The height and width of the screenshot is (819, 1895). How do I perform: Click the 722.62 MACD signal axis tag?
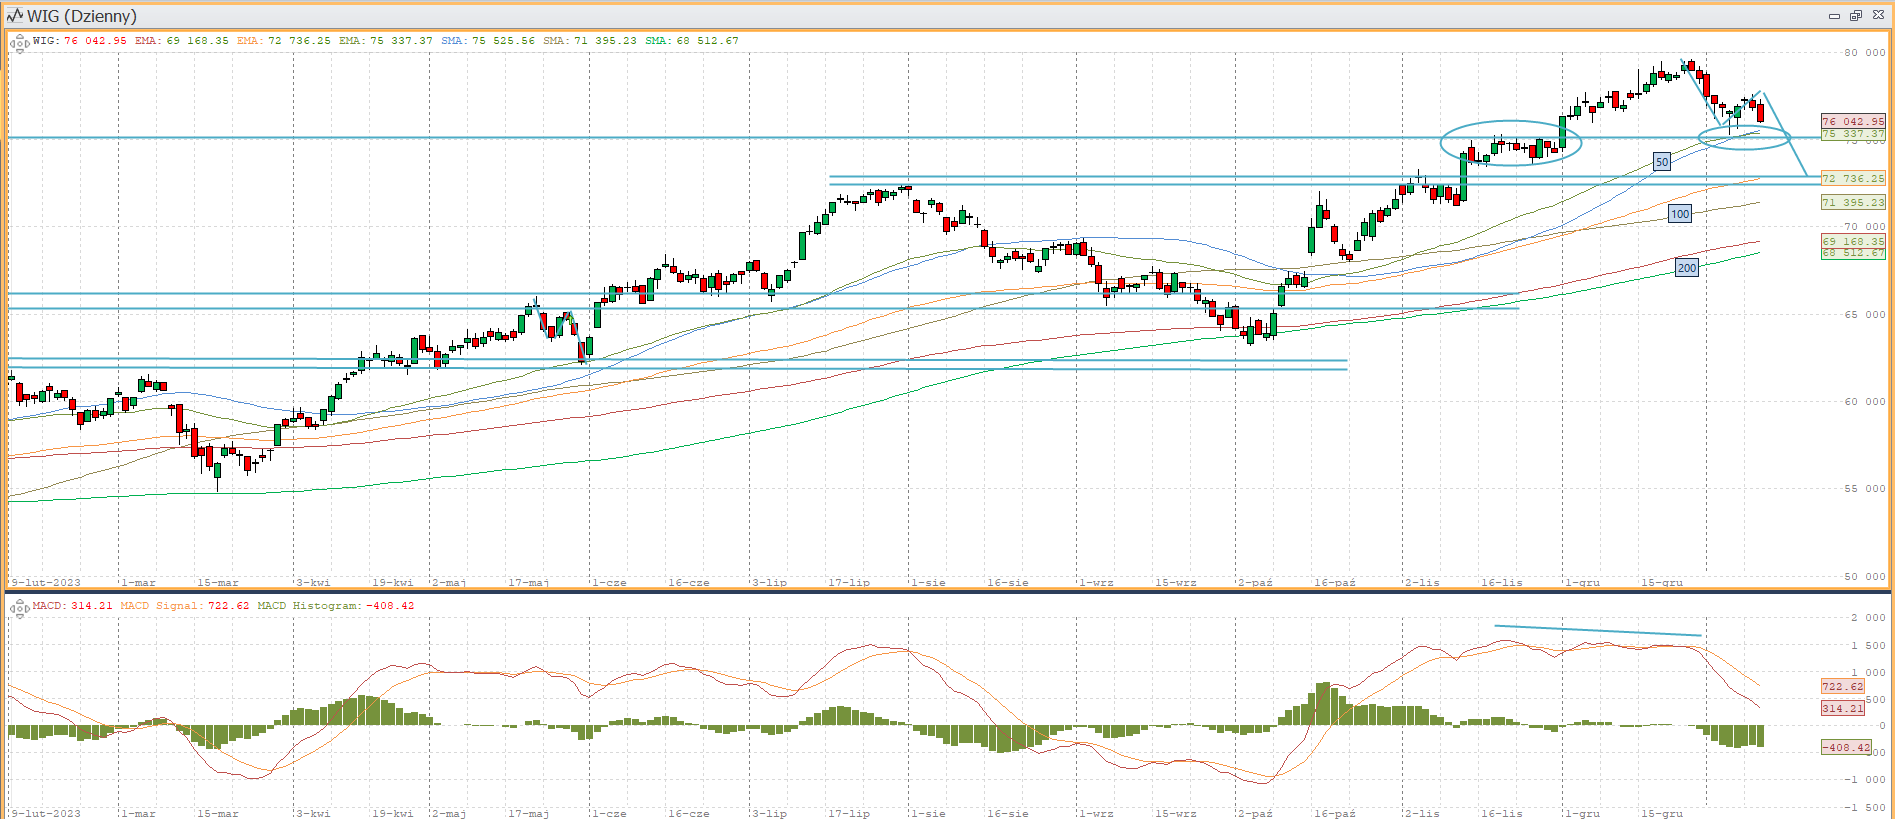point(1842,686)
